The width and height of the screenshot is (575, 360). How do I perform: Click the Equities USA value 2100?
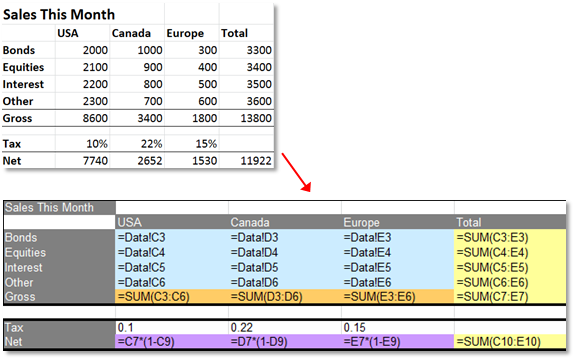[95, 67]
